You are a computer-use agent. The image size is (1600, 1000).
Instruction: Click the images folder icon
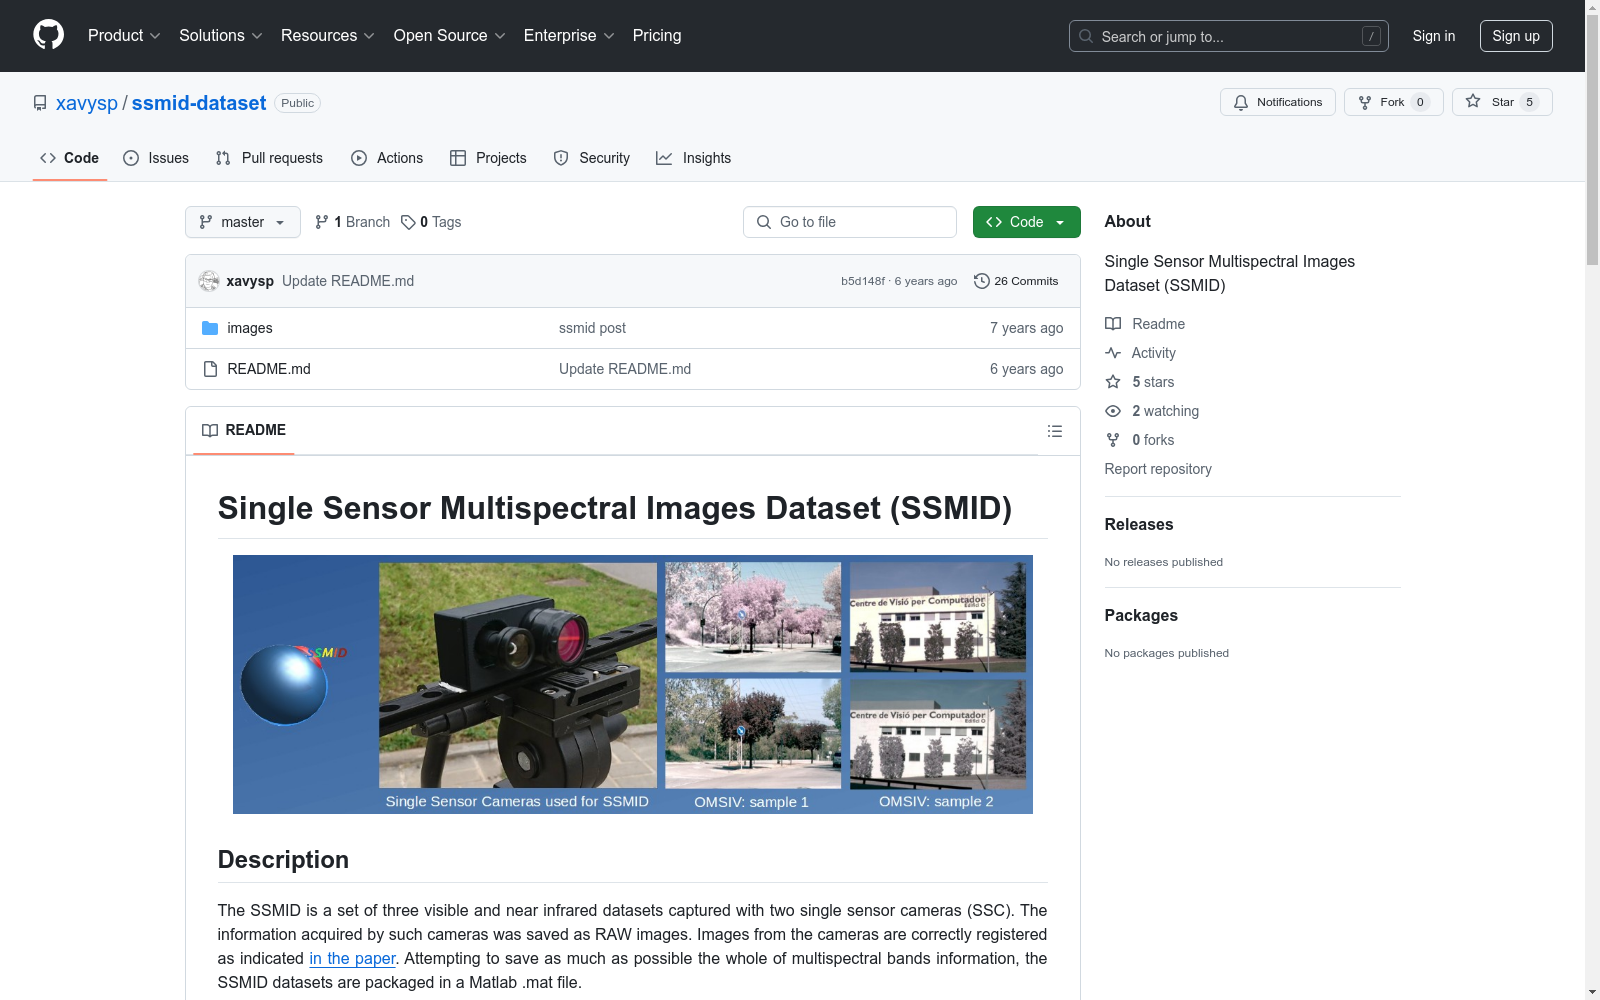click(210, 328)
